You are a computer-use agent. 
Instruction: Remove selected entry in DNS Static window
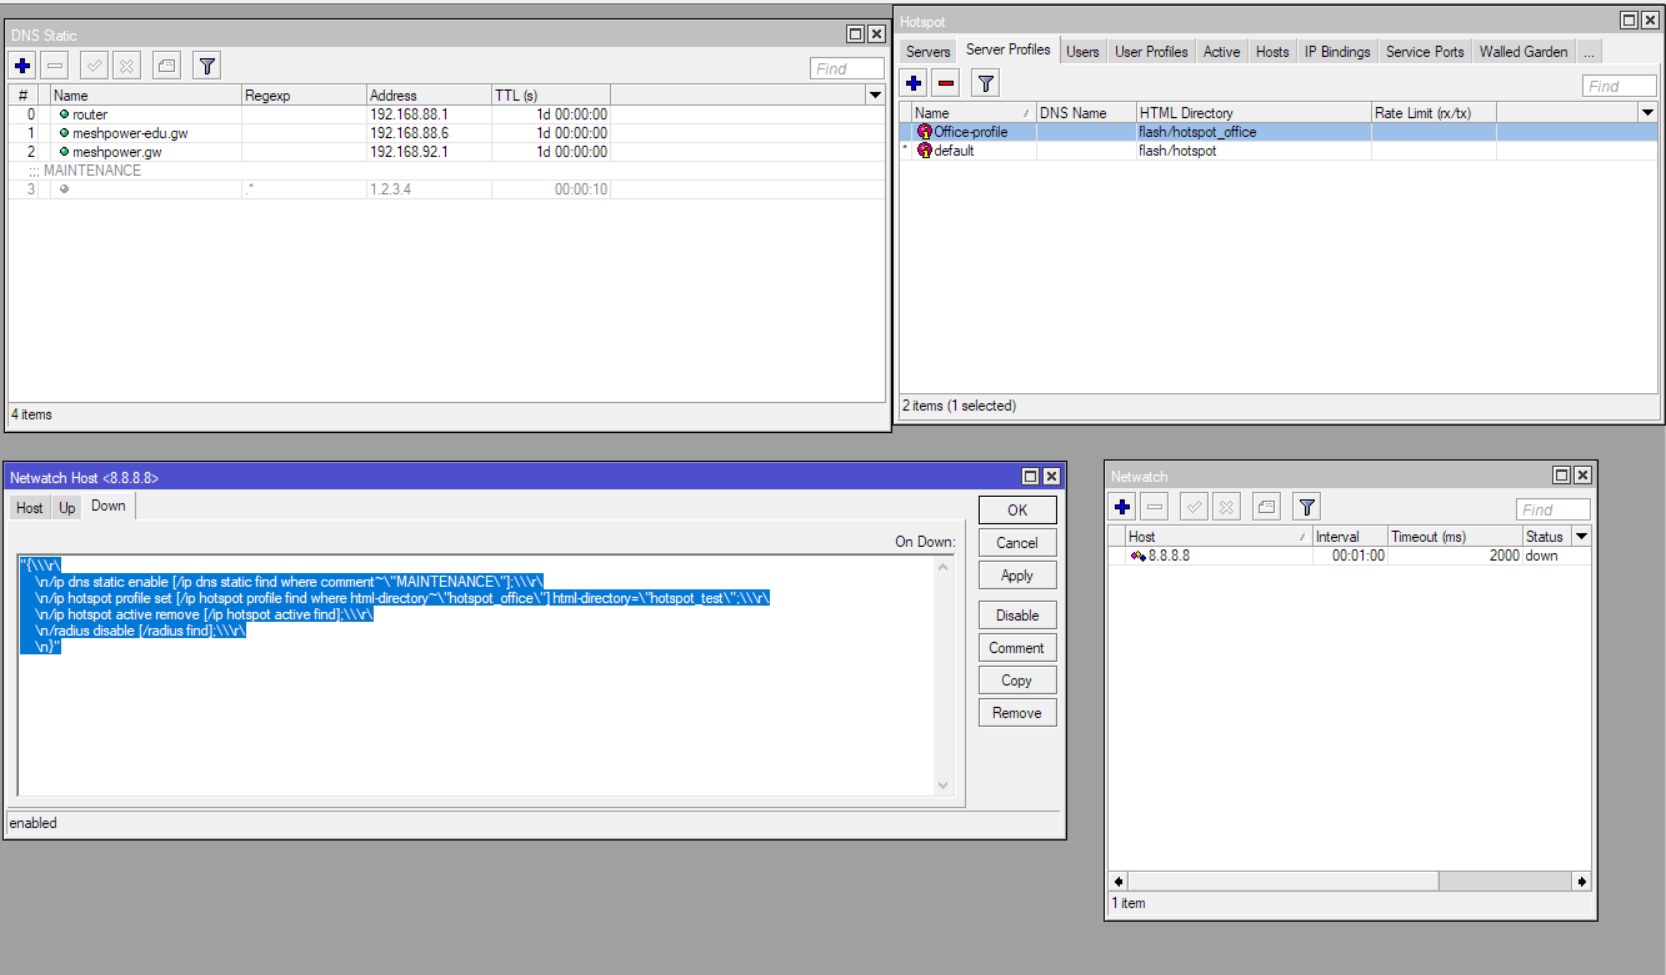55,66
